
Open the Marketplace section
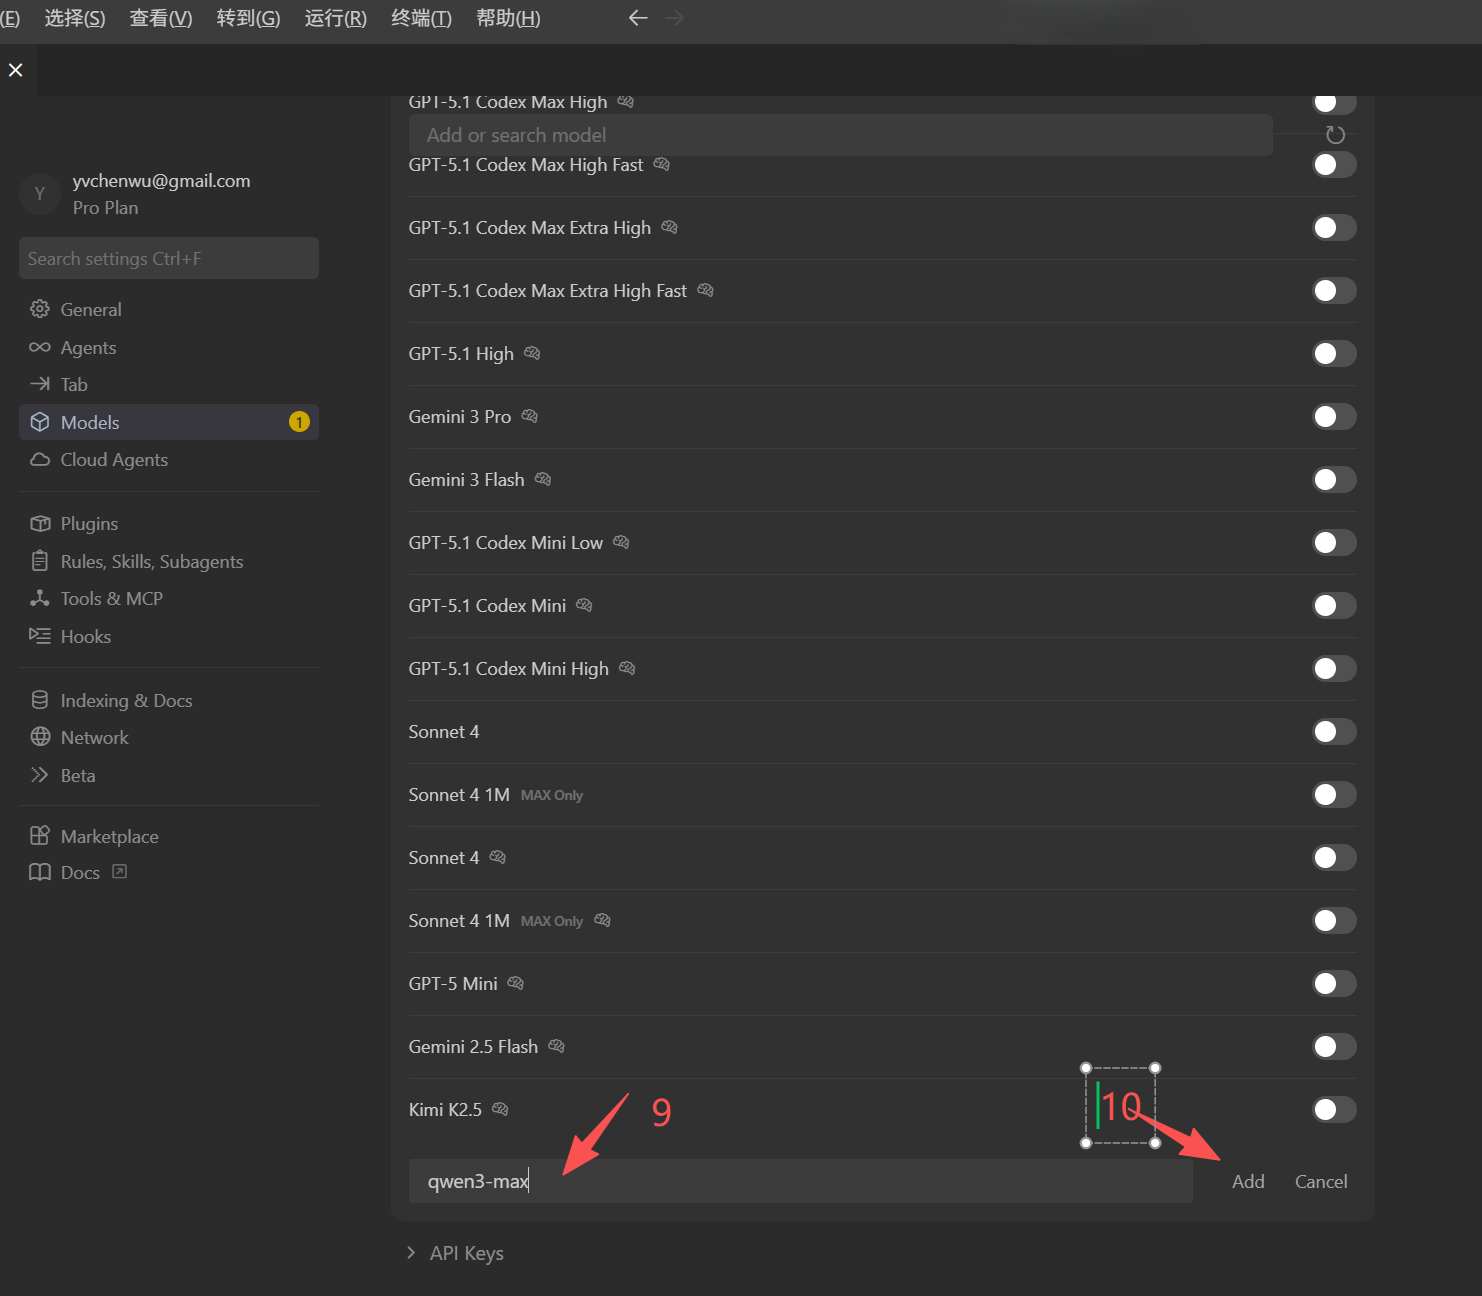[109, 836]
